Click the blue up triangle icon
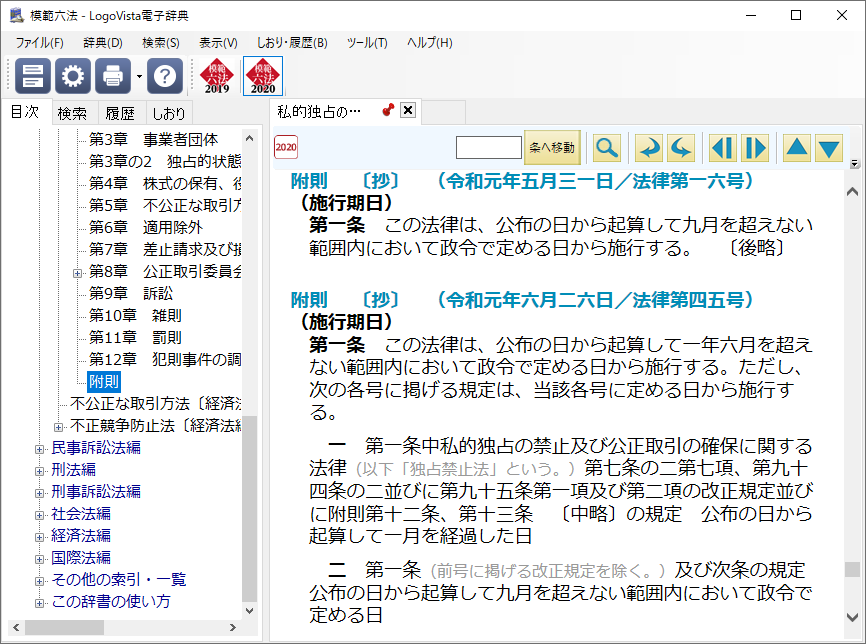The height and width of the screenshot is (644, 866). pyautogui.click(x=797, y=147)
